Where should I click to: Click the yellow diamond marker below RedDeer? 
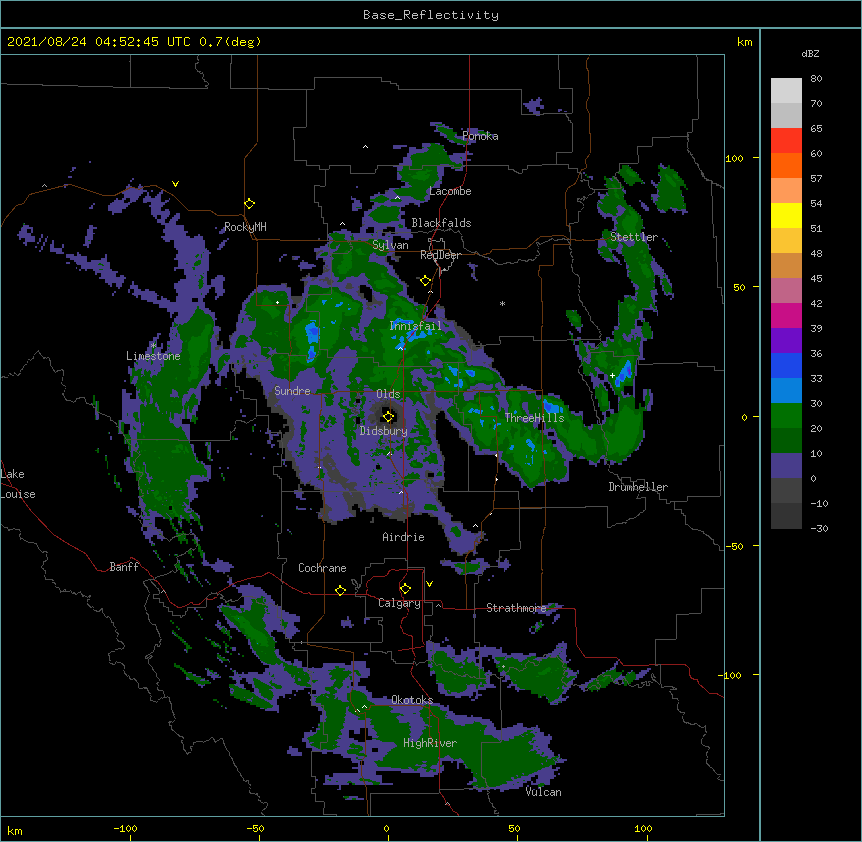(426, 281)
